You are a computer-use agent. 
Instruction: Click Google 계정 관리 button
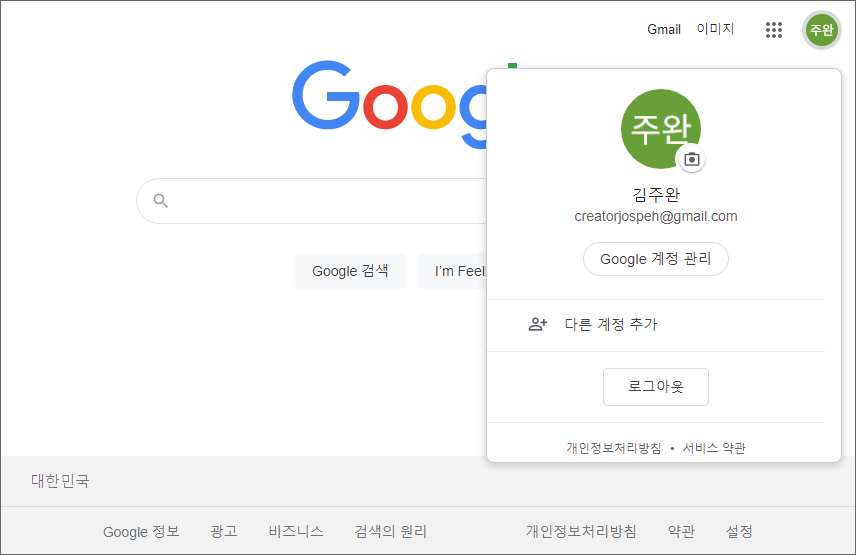(x=656, y=259)
